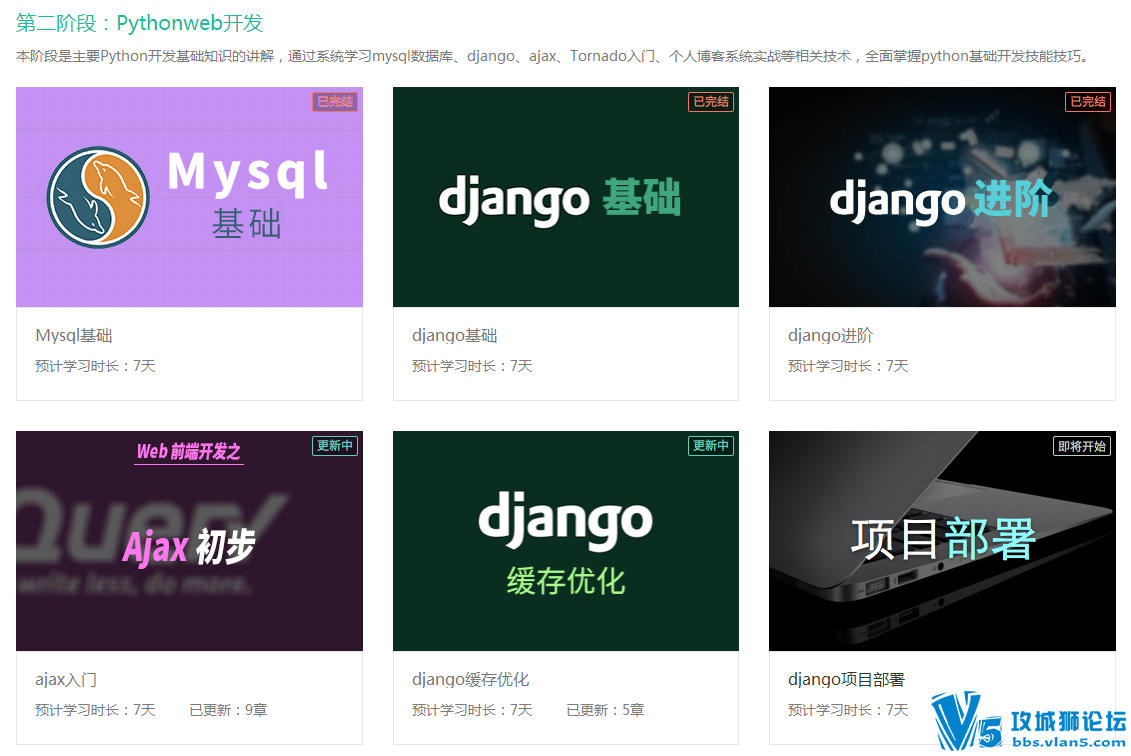1131x756 pixels.
Task: Click the 即将开始 badge on 项目部署 card
Action: [x=1082, y=447]
